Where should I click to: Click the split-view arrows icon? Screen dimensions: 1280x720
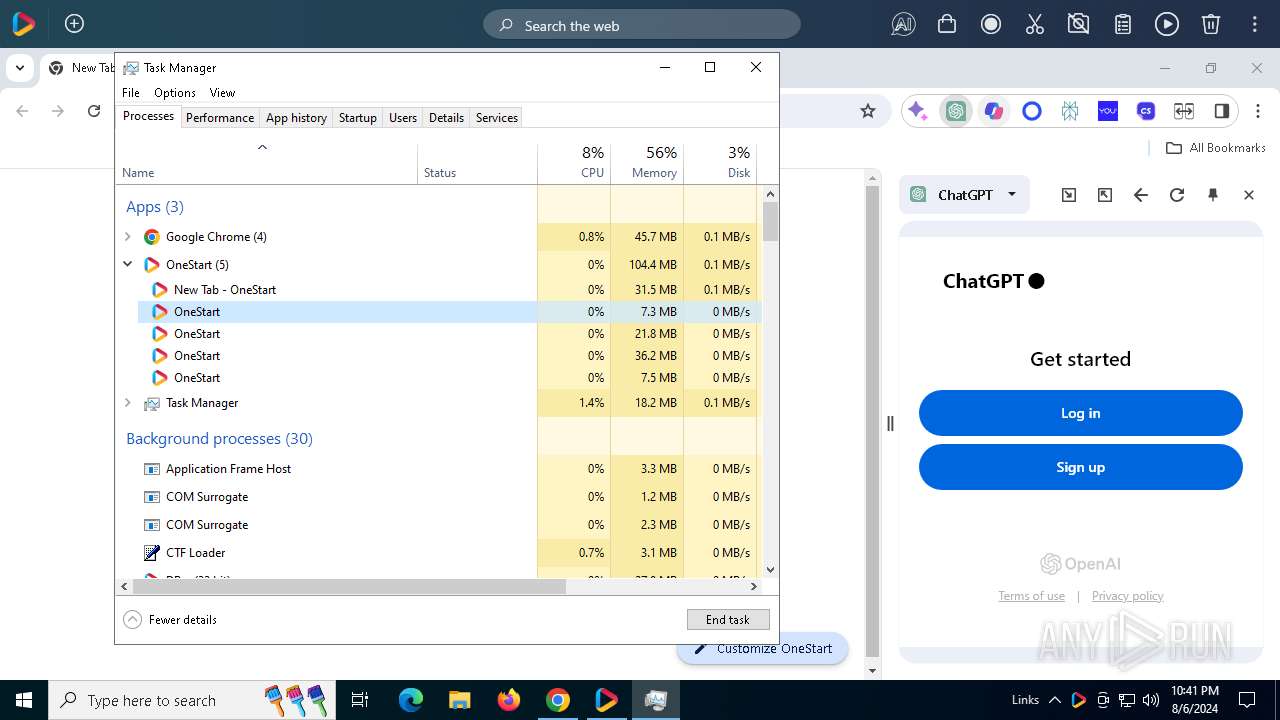(1184, 111)
